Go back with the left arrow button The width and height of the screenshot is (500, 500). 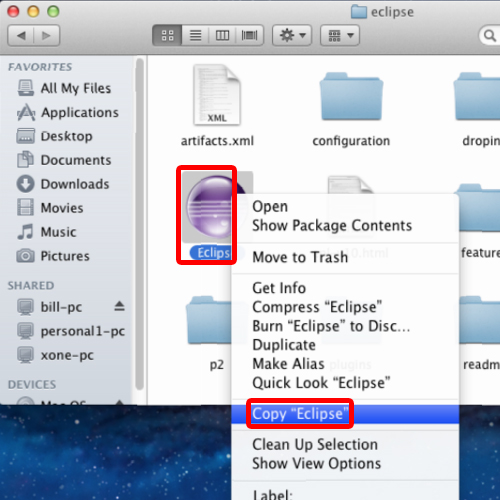pyautogui.click(x=21, y=35)
